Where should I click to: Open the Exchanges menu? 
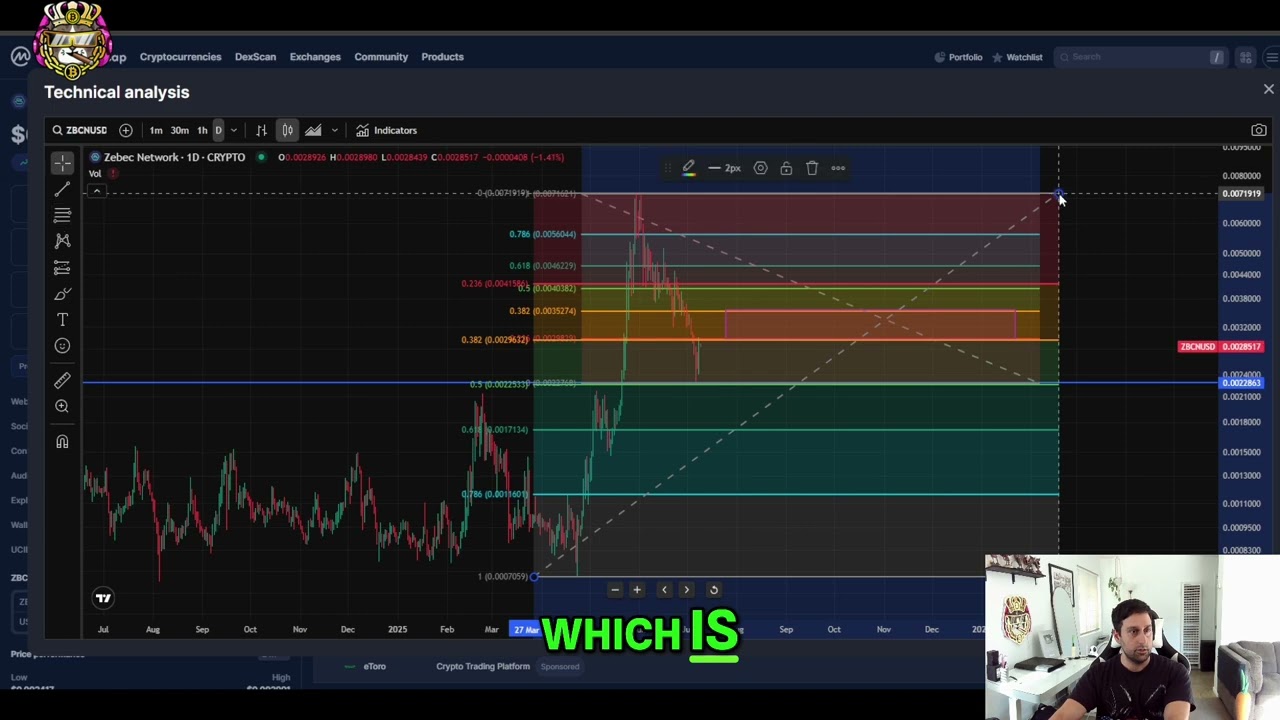click(315, 57)
